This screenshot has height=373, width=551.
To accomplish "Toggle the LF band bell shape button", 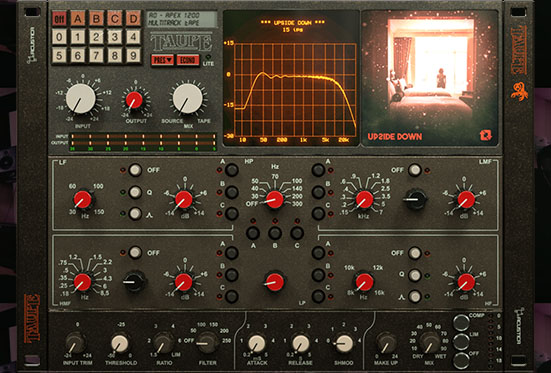I will pyautogui.click(x=135, y=213).
